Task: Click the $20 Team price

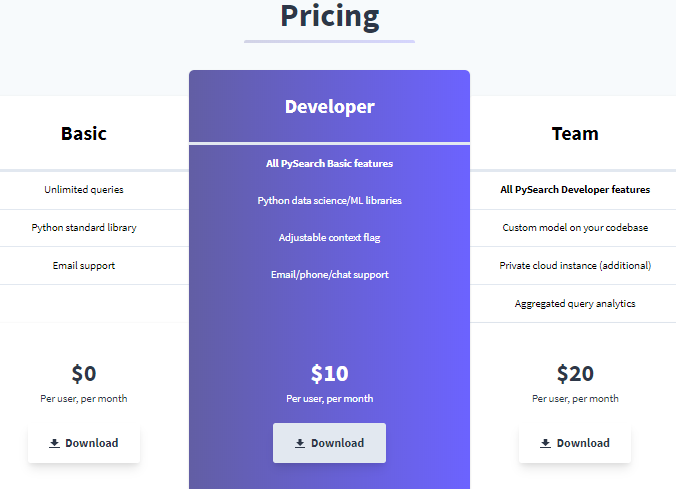Action: 575,373
